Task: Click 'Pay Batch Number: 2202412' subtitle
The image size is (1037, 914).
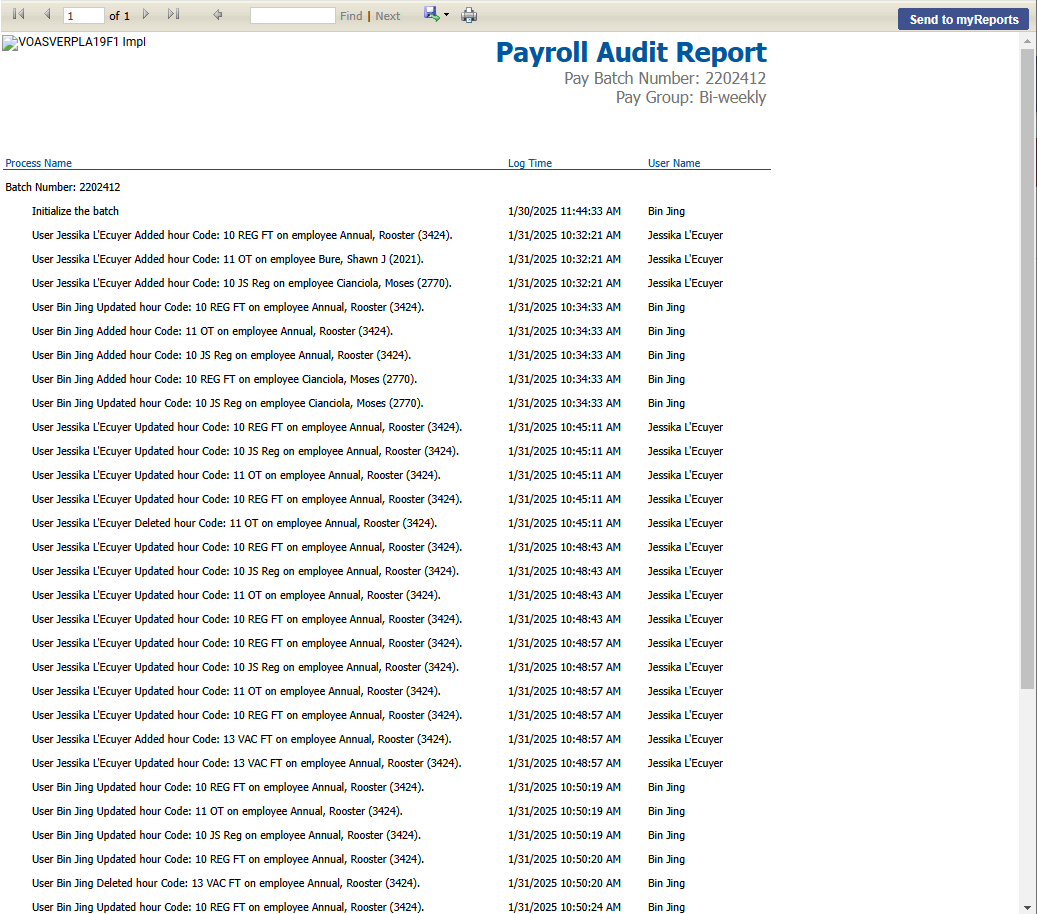Action: 665,78
